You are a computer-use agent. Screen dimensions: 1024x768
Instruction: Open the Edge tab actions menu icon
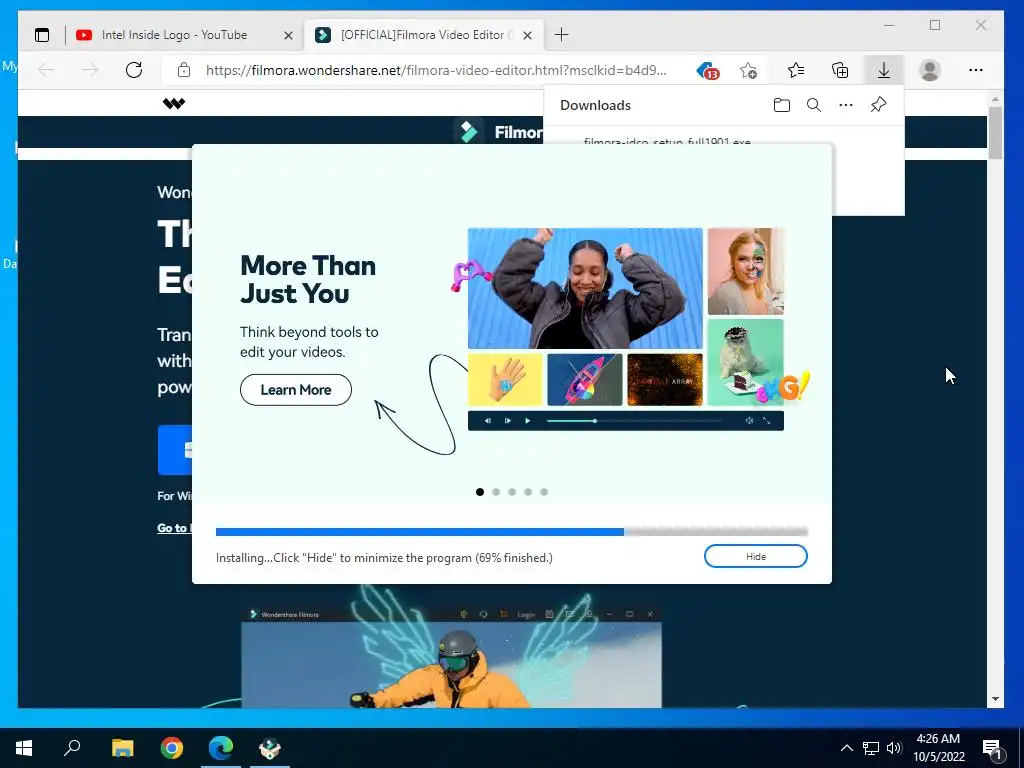[x=42, y=35]
